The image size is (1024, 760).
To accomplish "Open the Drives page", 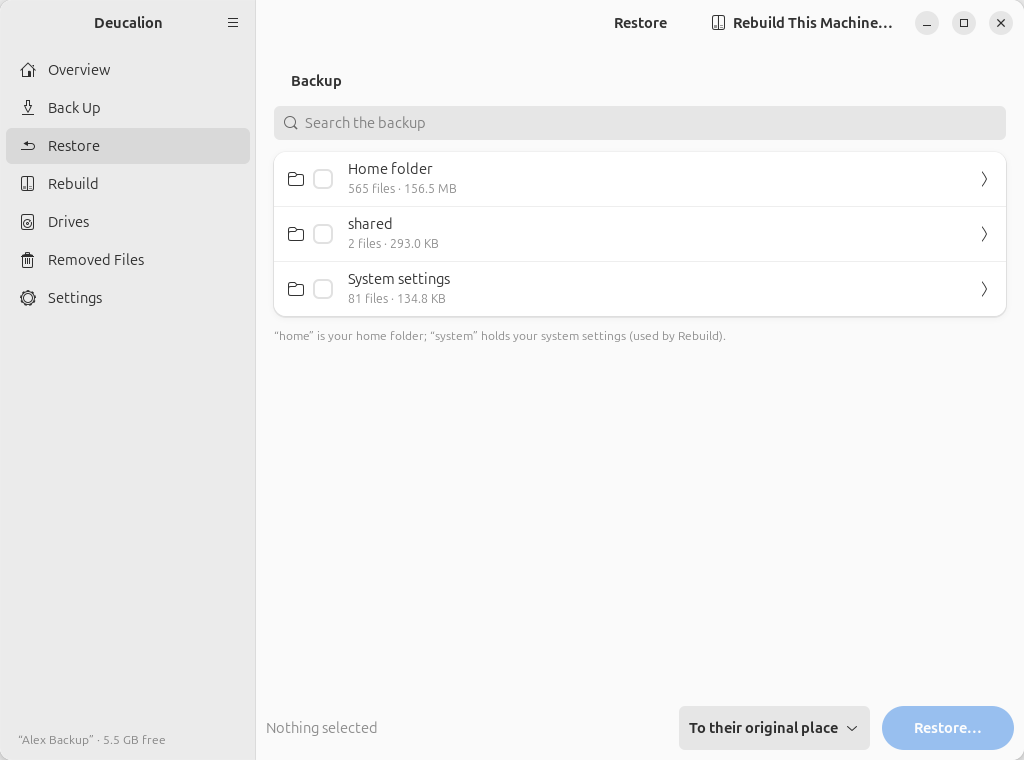I will pos(128,222).
